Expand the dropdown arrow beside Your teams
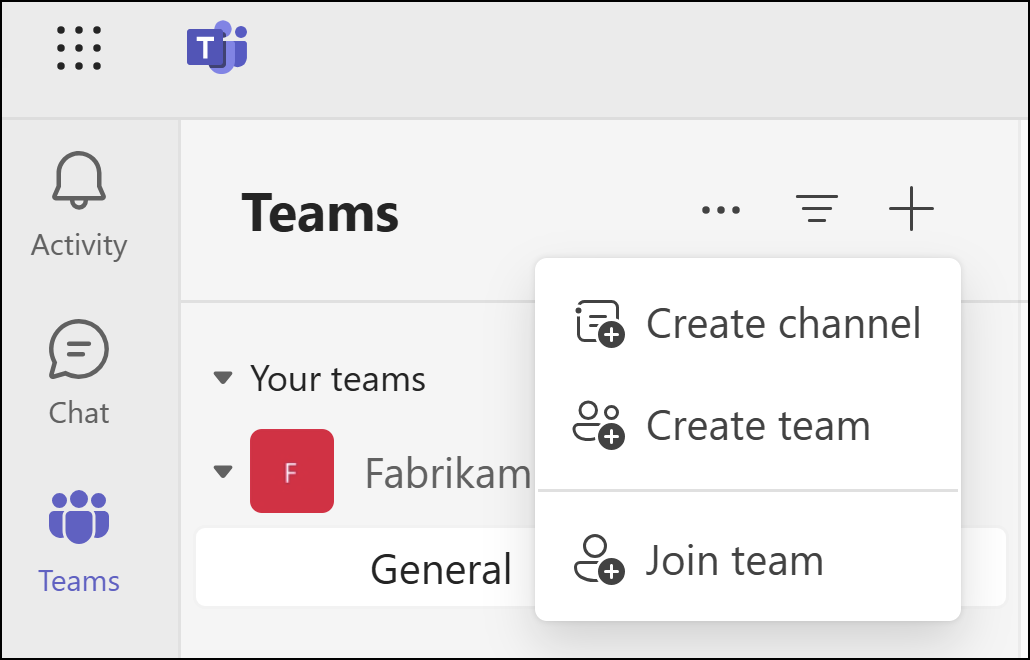Image resolution: width=1030 pixels, height=660 pixels. [222, 379]
